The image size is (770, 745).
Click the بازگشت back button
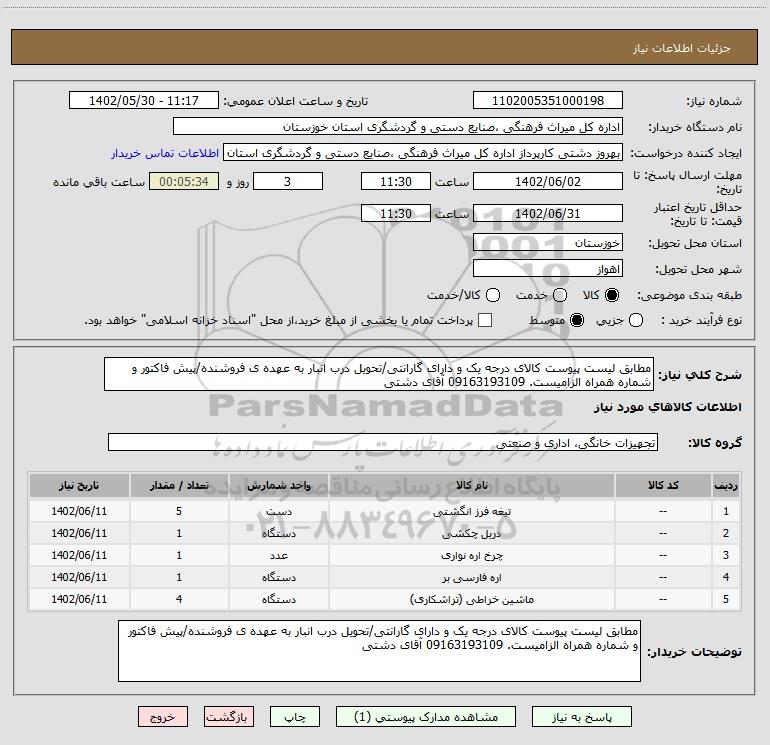pos(229,717)
